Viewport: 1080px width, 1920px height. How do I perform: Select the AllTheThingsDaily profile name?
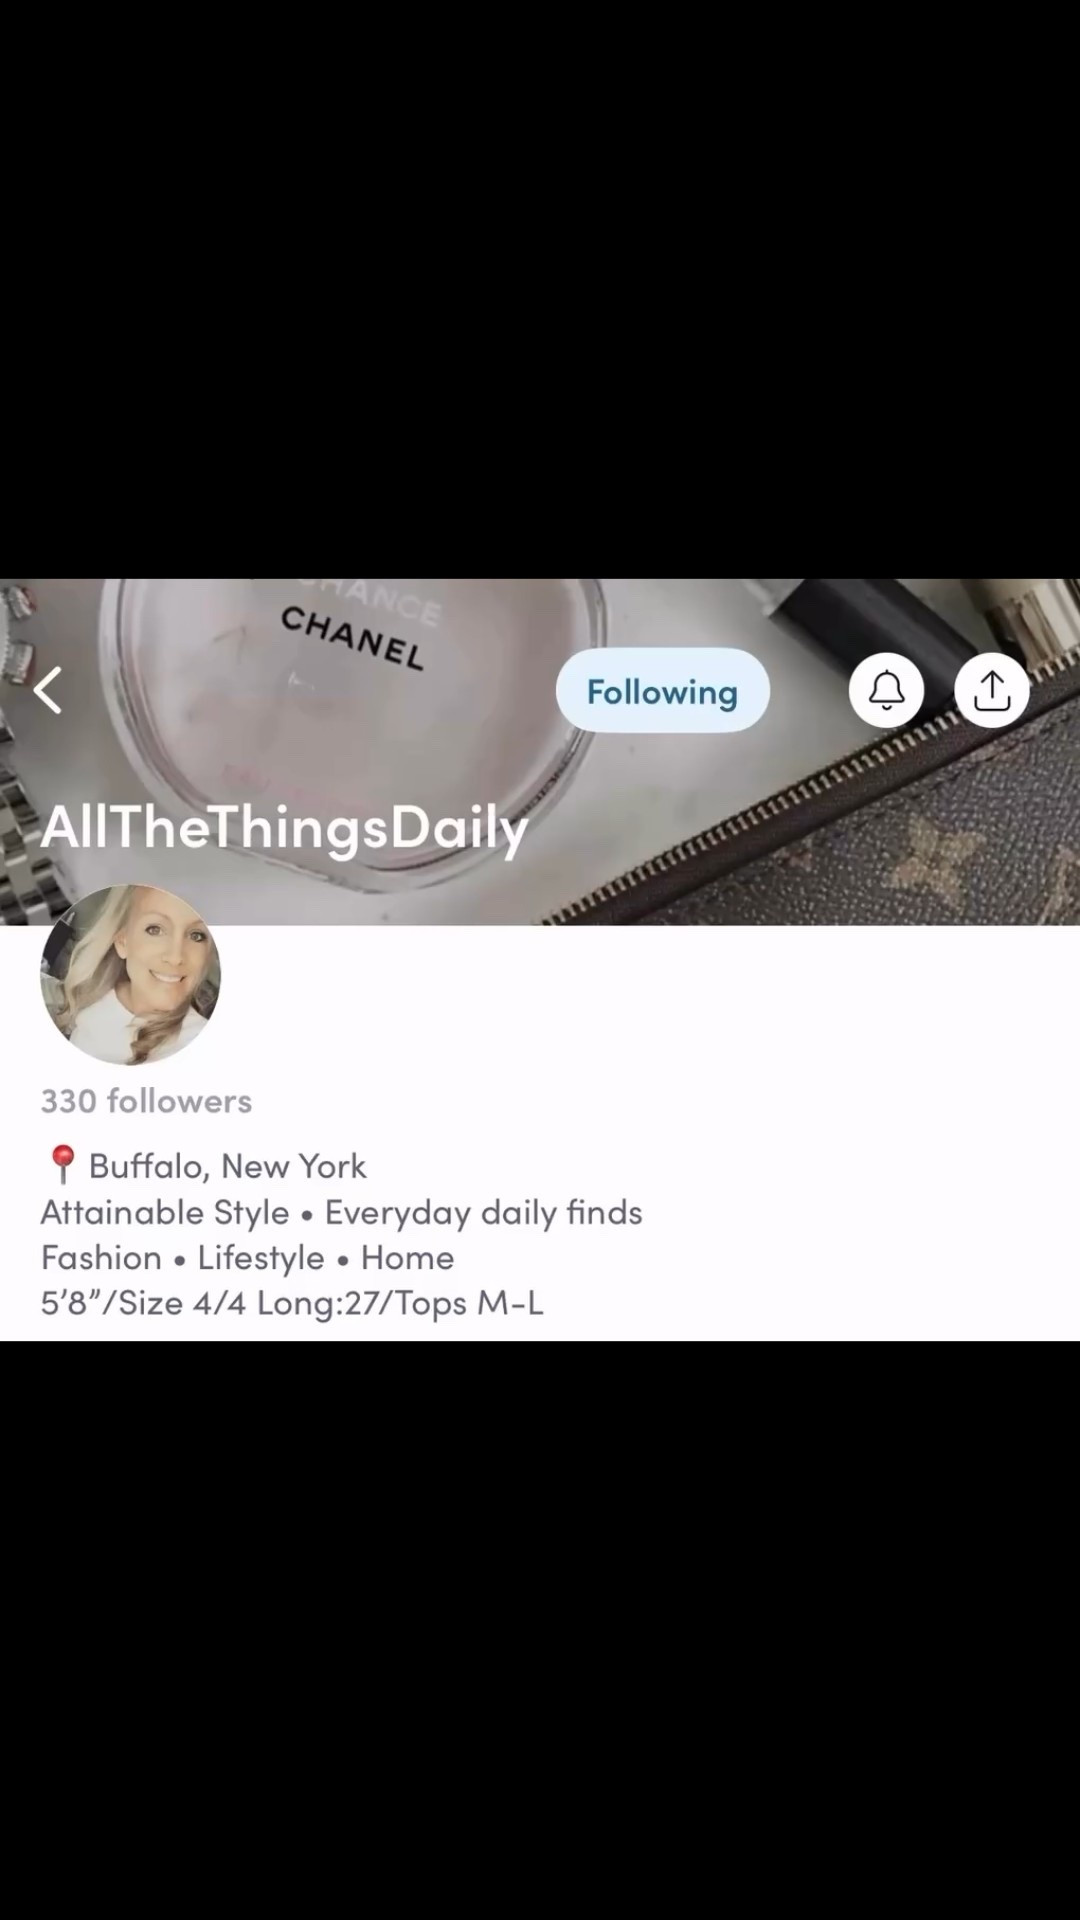click(284, 828)
